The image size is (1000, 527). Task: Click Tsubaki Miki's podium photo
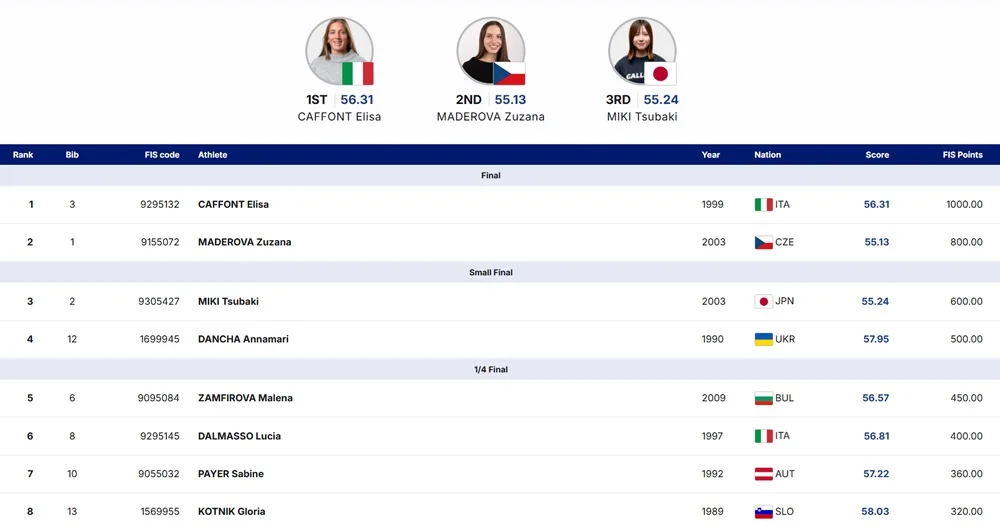tap(641, 51)
